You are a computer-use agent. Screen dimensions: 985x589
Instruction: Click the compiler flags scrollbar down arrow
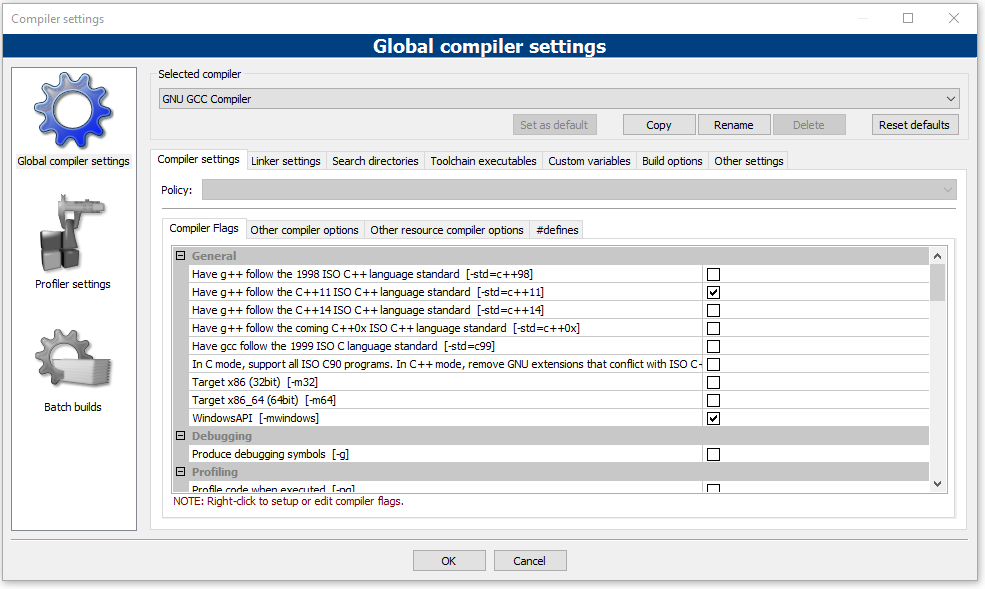[x=937, y=484]
